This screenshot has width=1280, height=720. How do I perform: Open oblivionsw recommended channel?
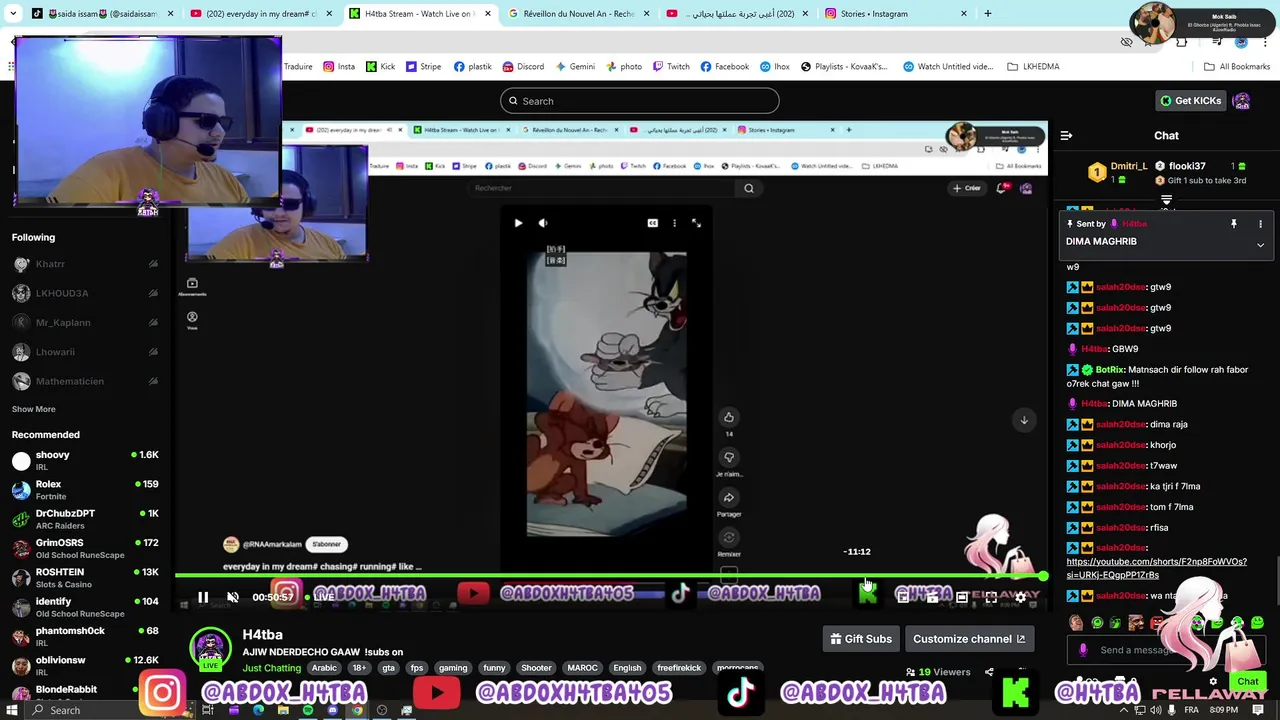tap(85, 666)
